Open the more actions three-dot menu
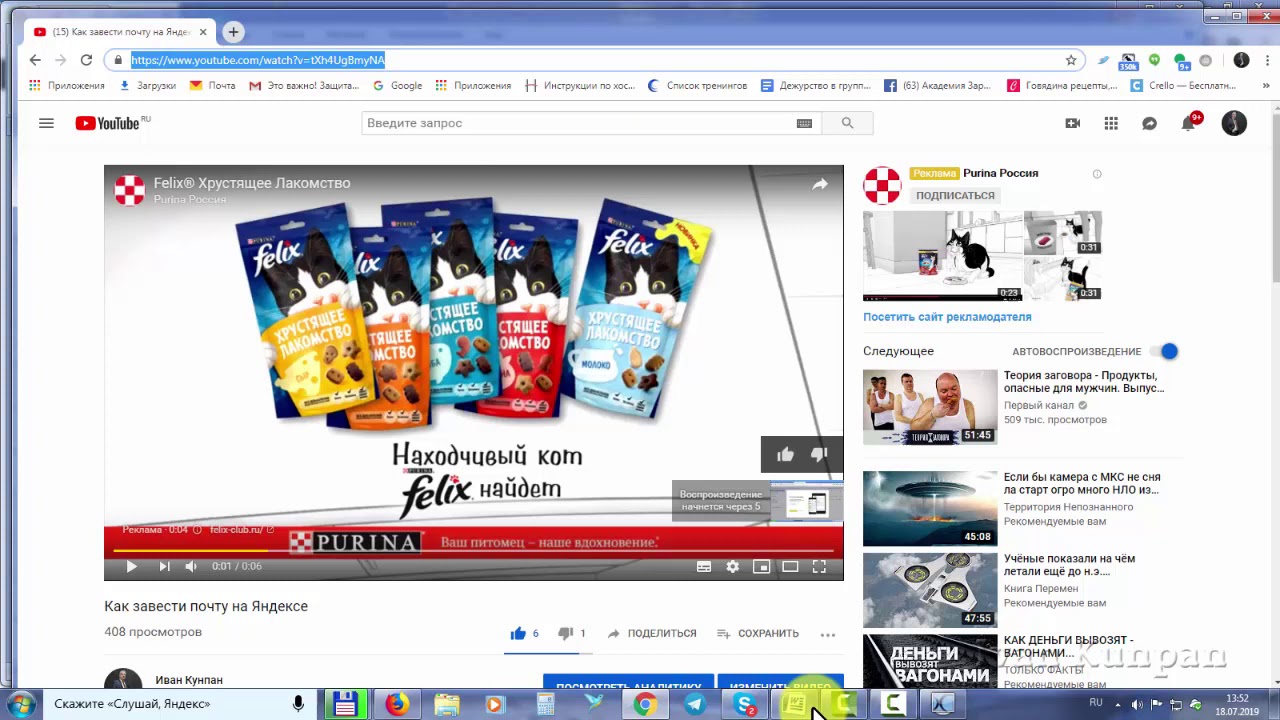The image size is (1280, 720). pos(828,634)
